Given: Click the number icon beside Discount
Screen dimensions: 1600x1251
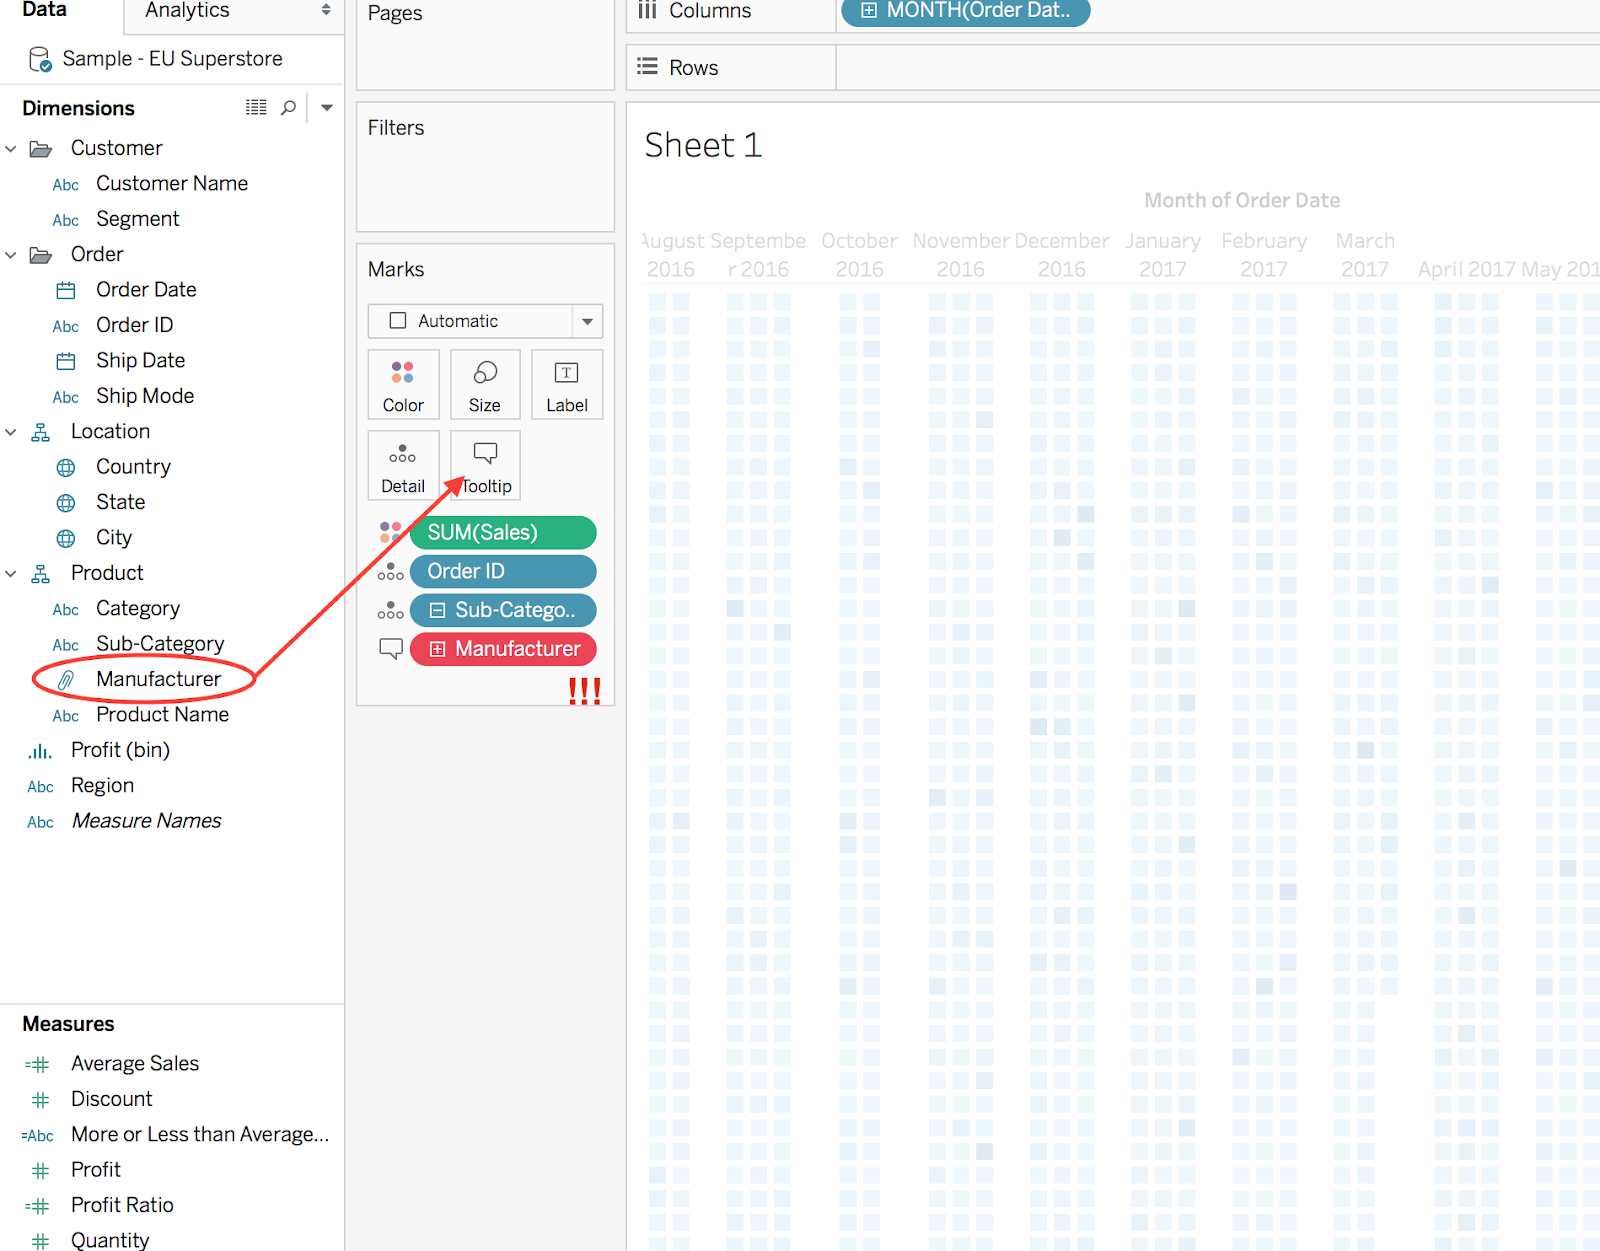Looking at the screenshot, I should tap(40, 1100).
